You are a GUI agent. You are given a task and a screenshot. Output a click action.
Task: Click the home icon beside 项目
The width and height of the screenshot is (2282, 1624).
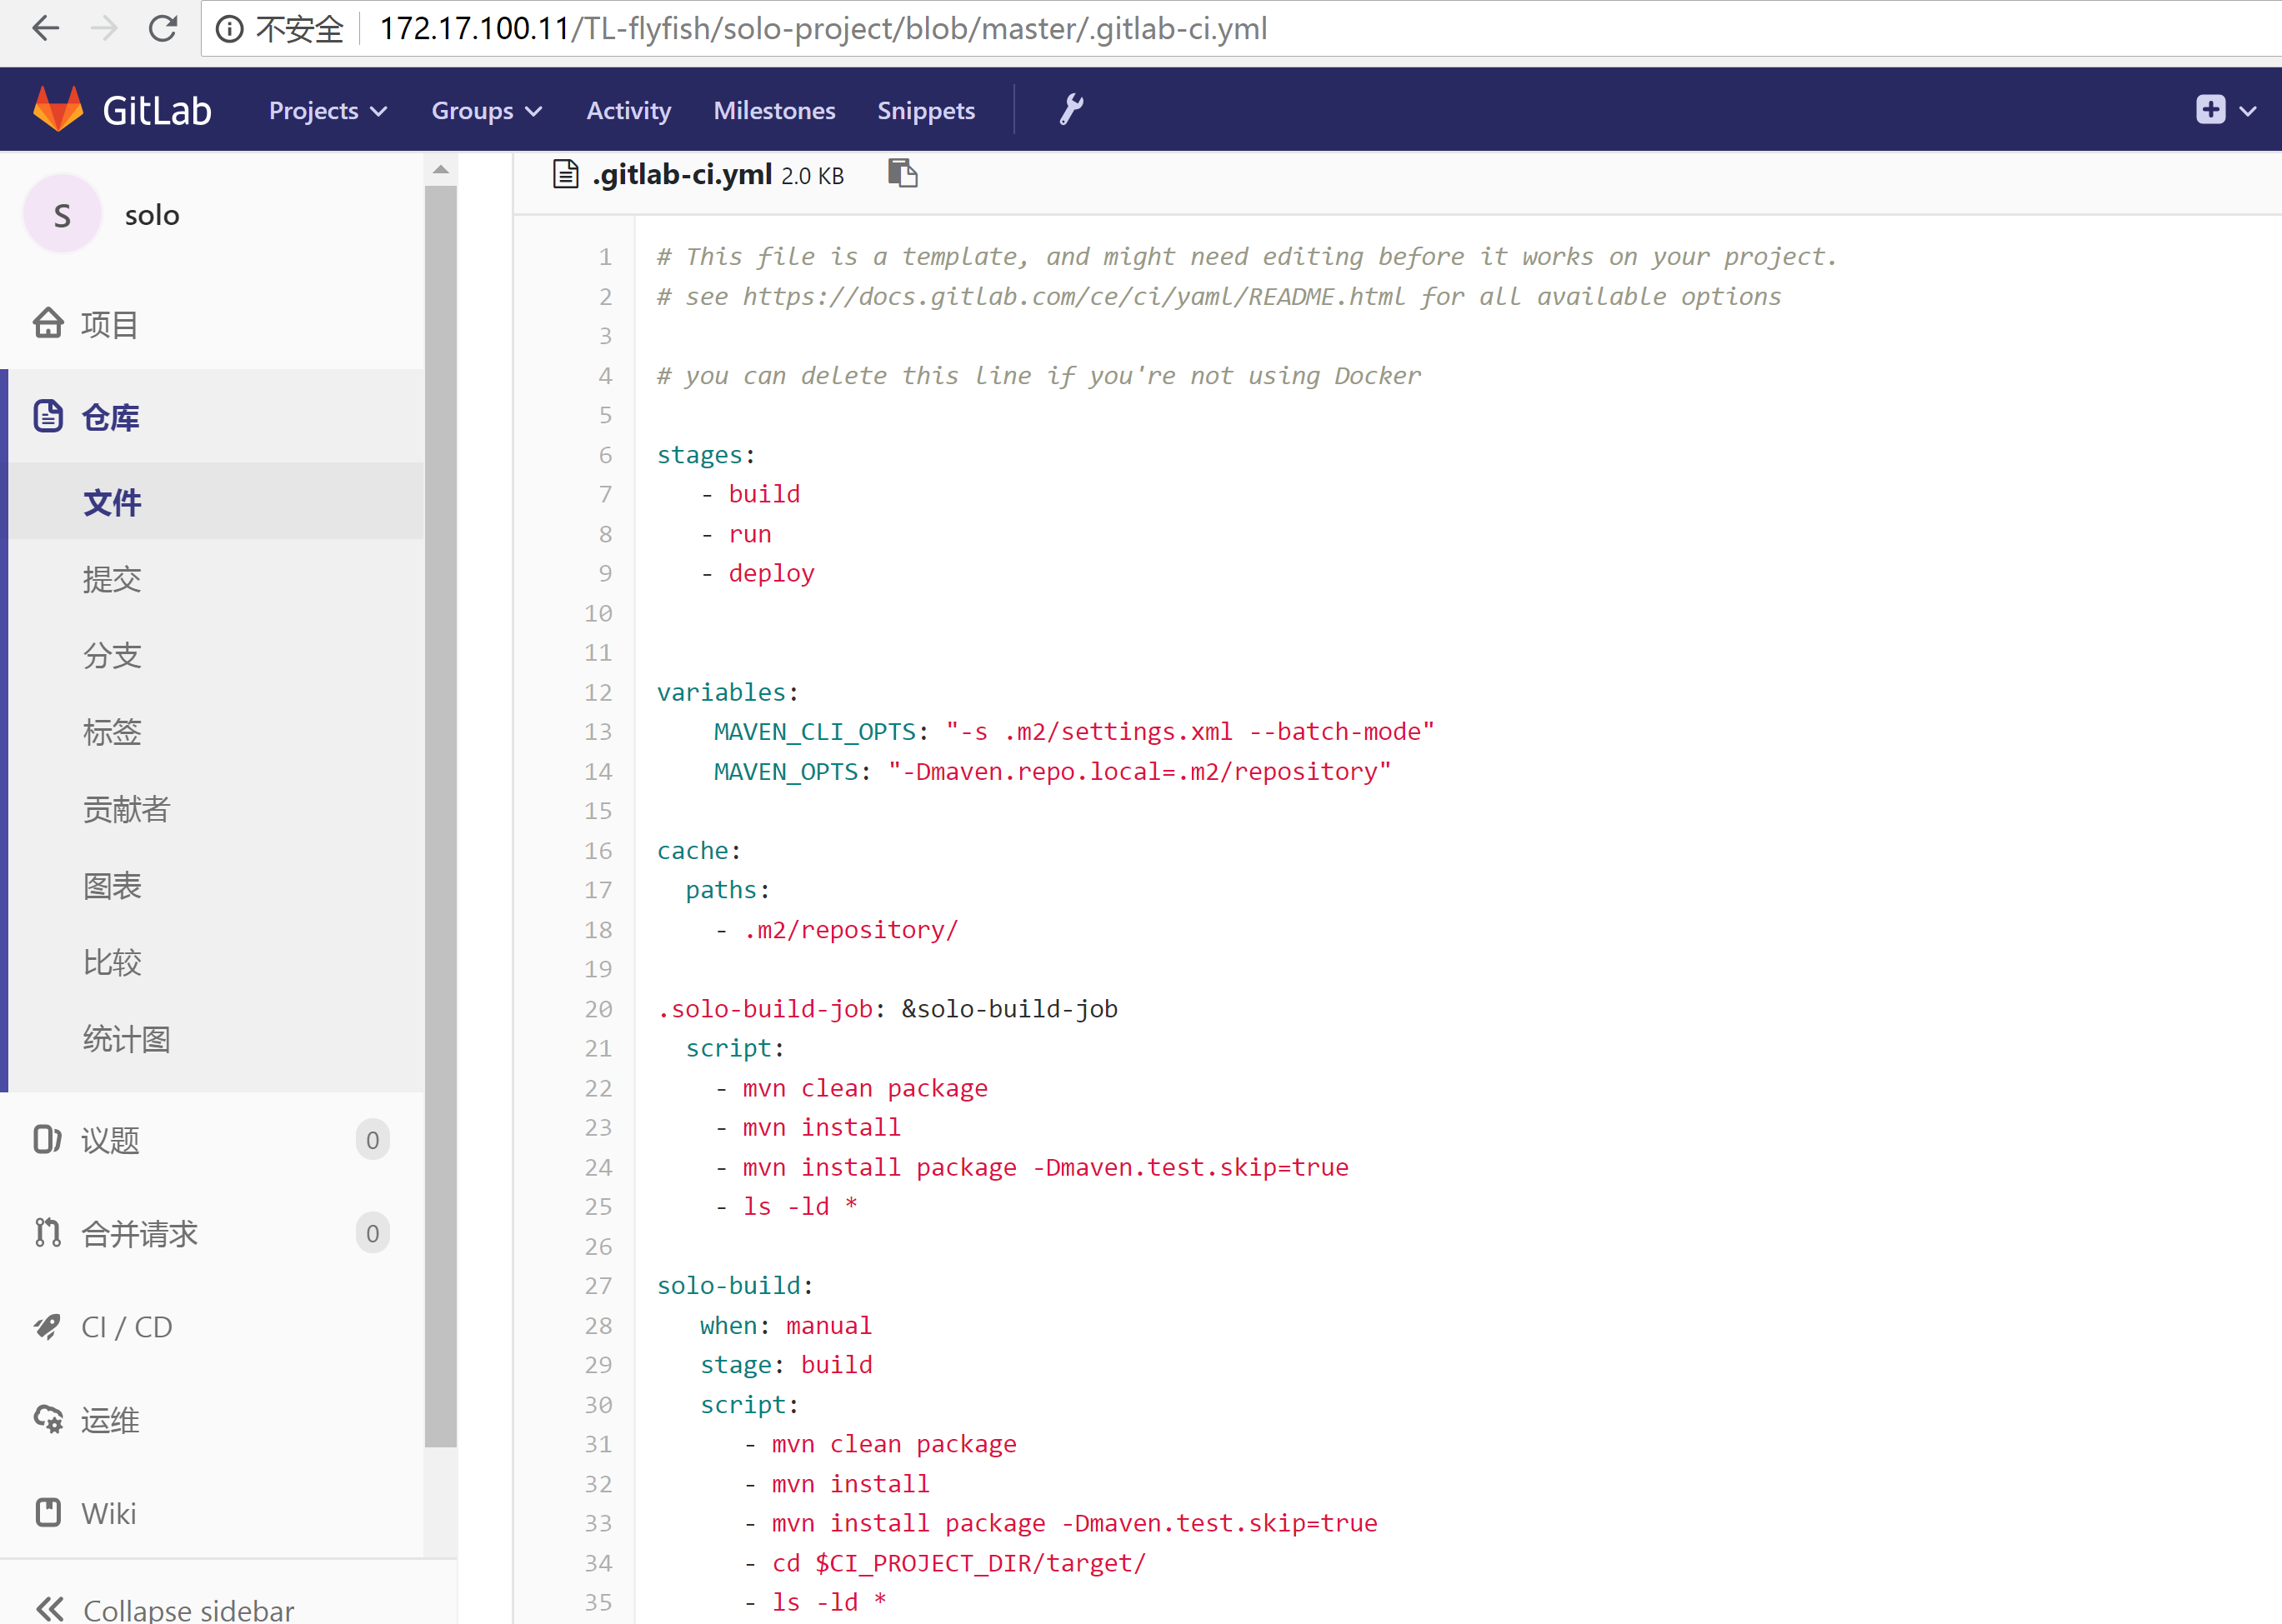coord(48,323)
